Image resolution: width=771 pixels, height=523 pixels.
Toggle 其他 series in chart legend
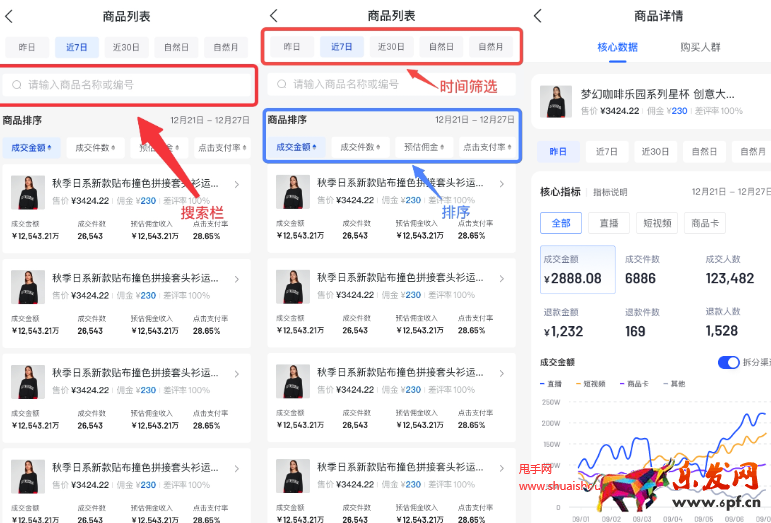[675, 384]
